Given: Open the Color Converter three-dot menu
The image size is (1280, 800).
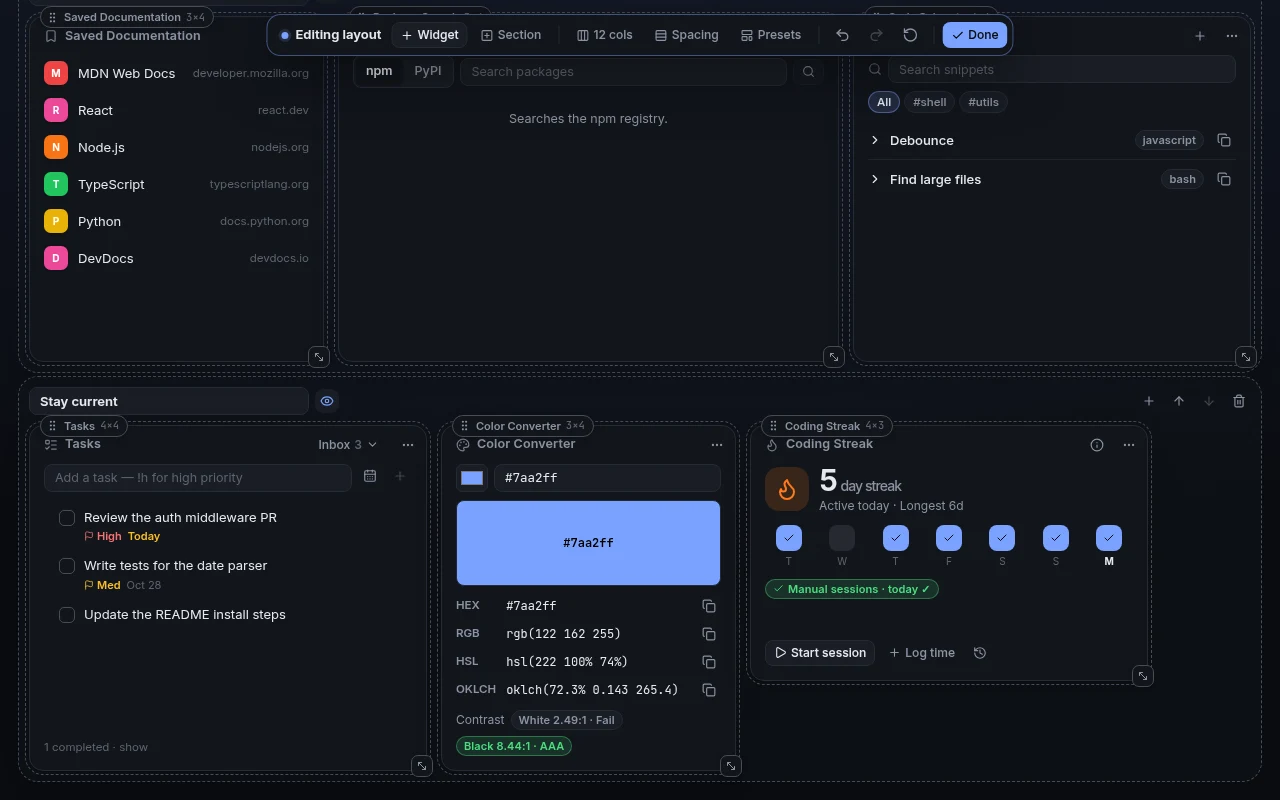Looking at the screenshot, I should pos(717,444).
